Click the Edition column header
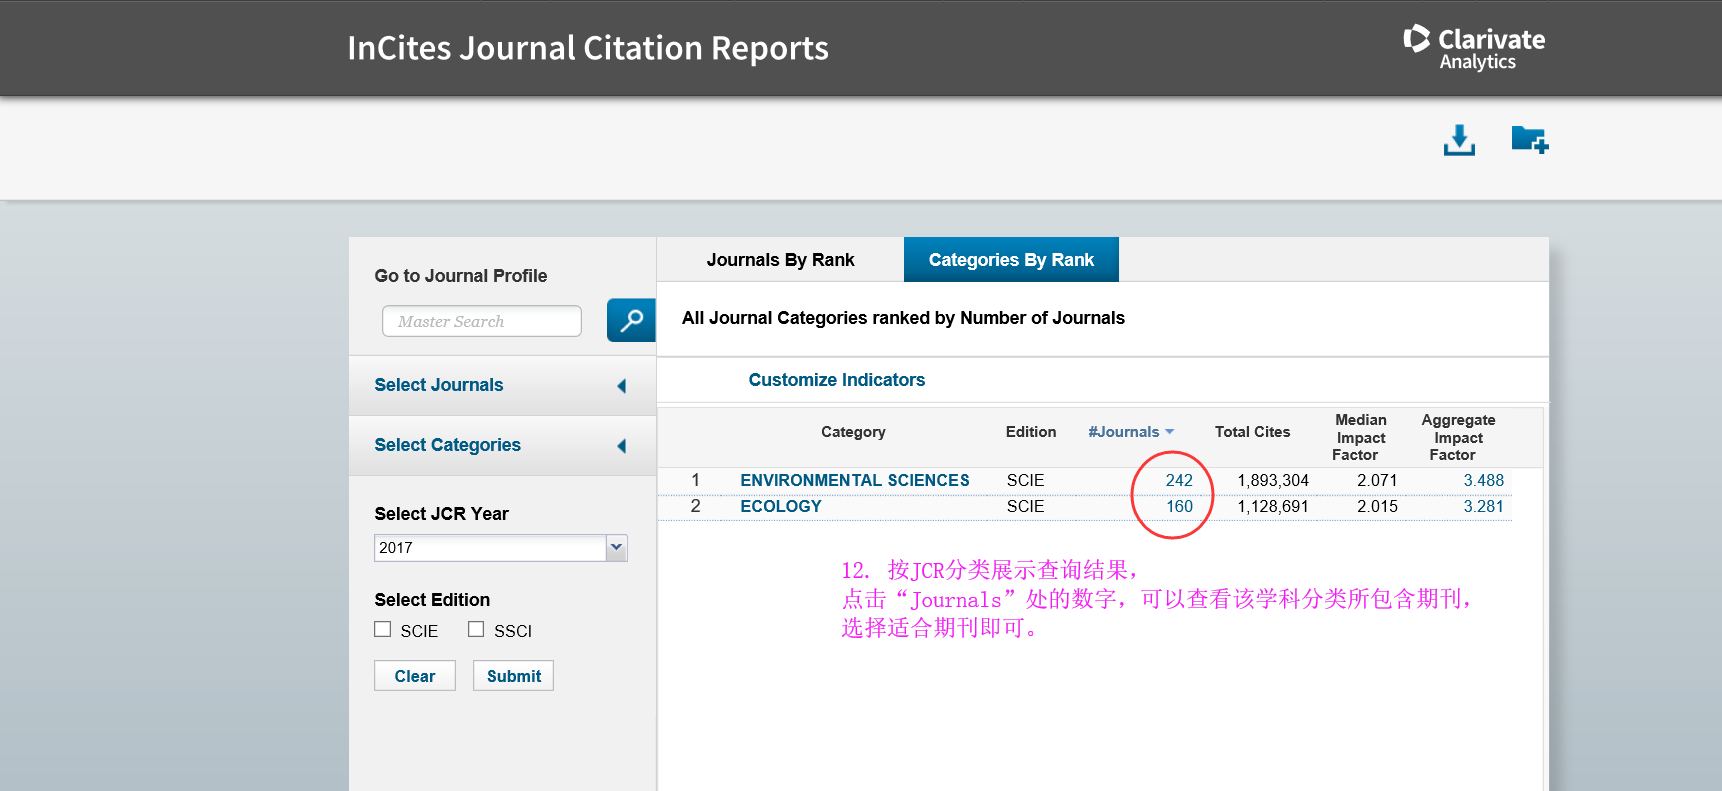The image size is (1722, 791). click(x=1031, y=432)
